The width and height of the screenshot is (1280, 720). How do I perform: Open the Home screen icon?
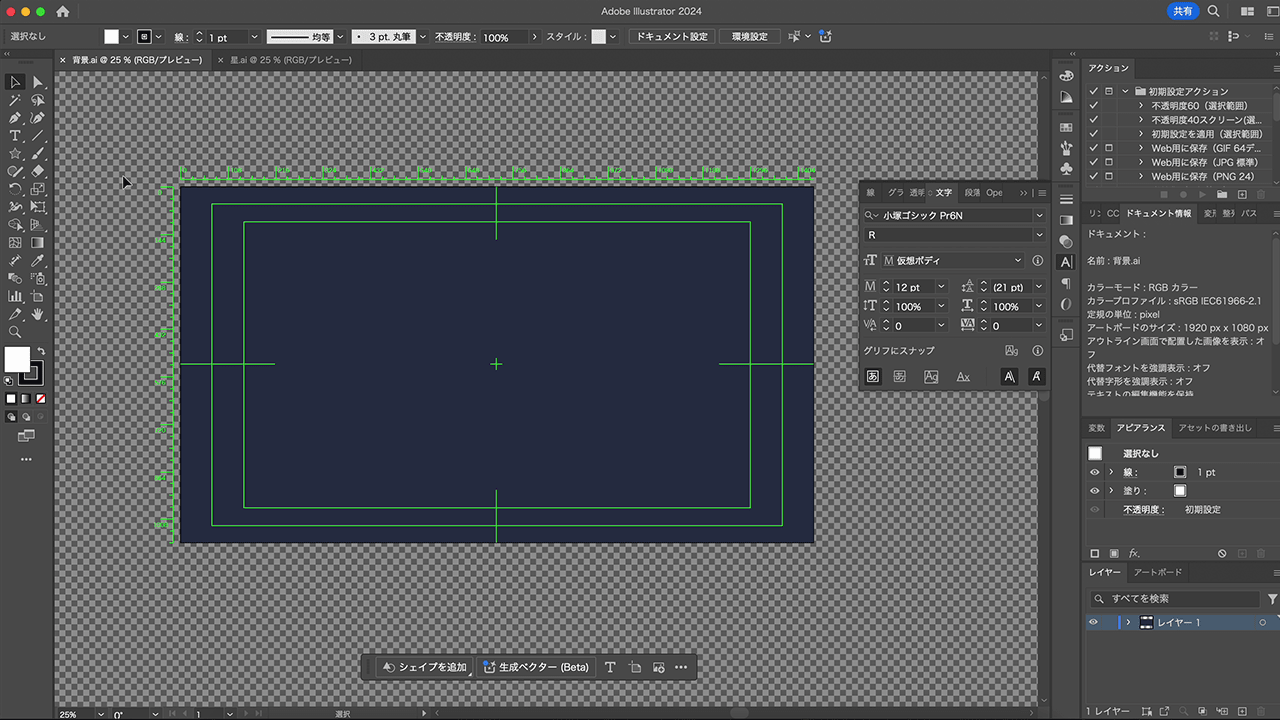tap(63, 11)
